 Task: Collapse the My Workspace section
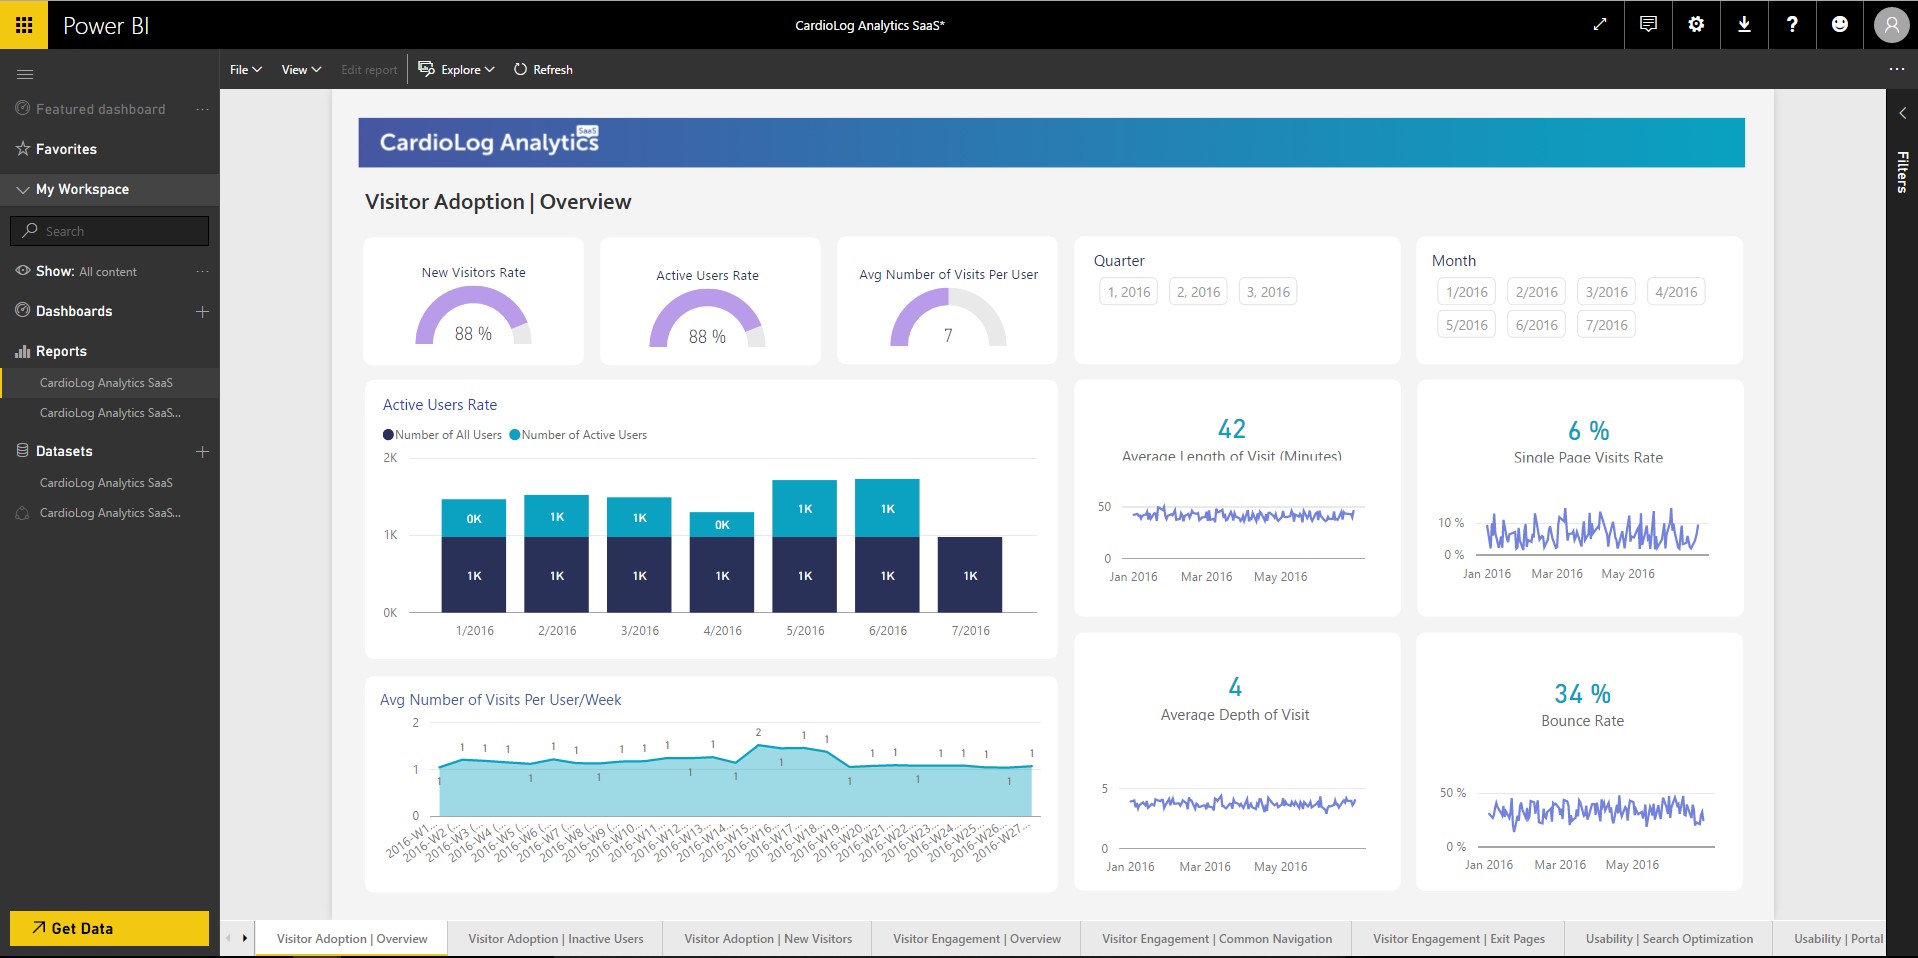pyautogui.click(x=23, y=190)
